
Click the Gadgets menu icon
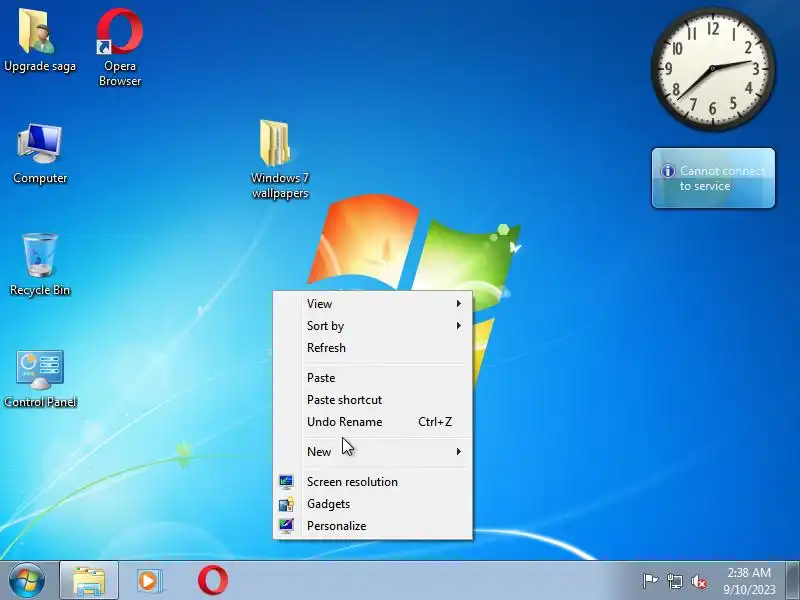coord(286,504)
